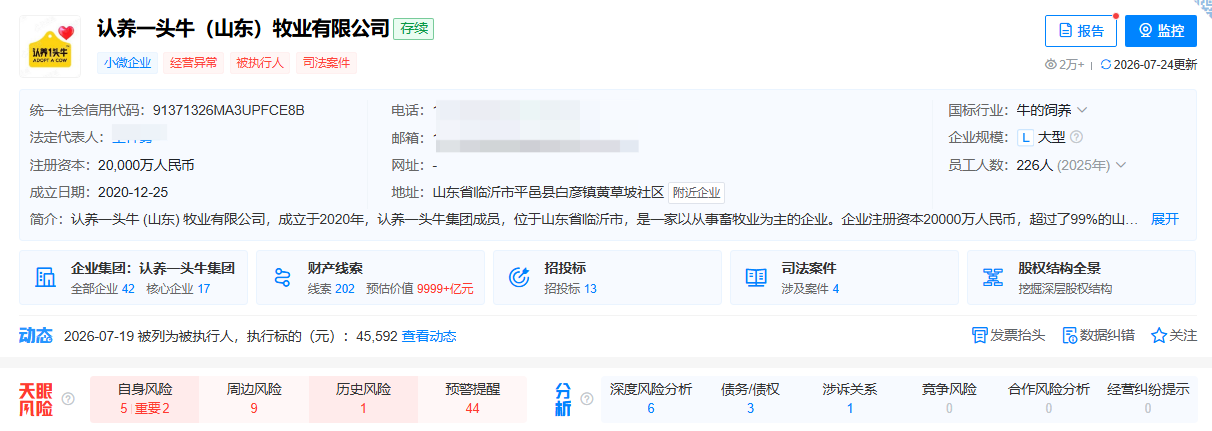Click the 股权结构全景 card icon

(993, 277)
